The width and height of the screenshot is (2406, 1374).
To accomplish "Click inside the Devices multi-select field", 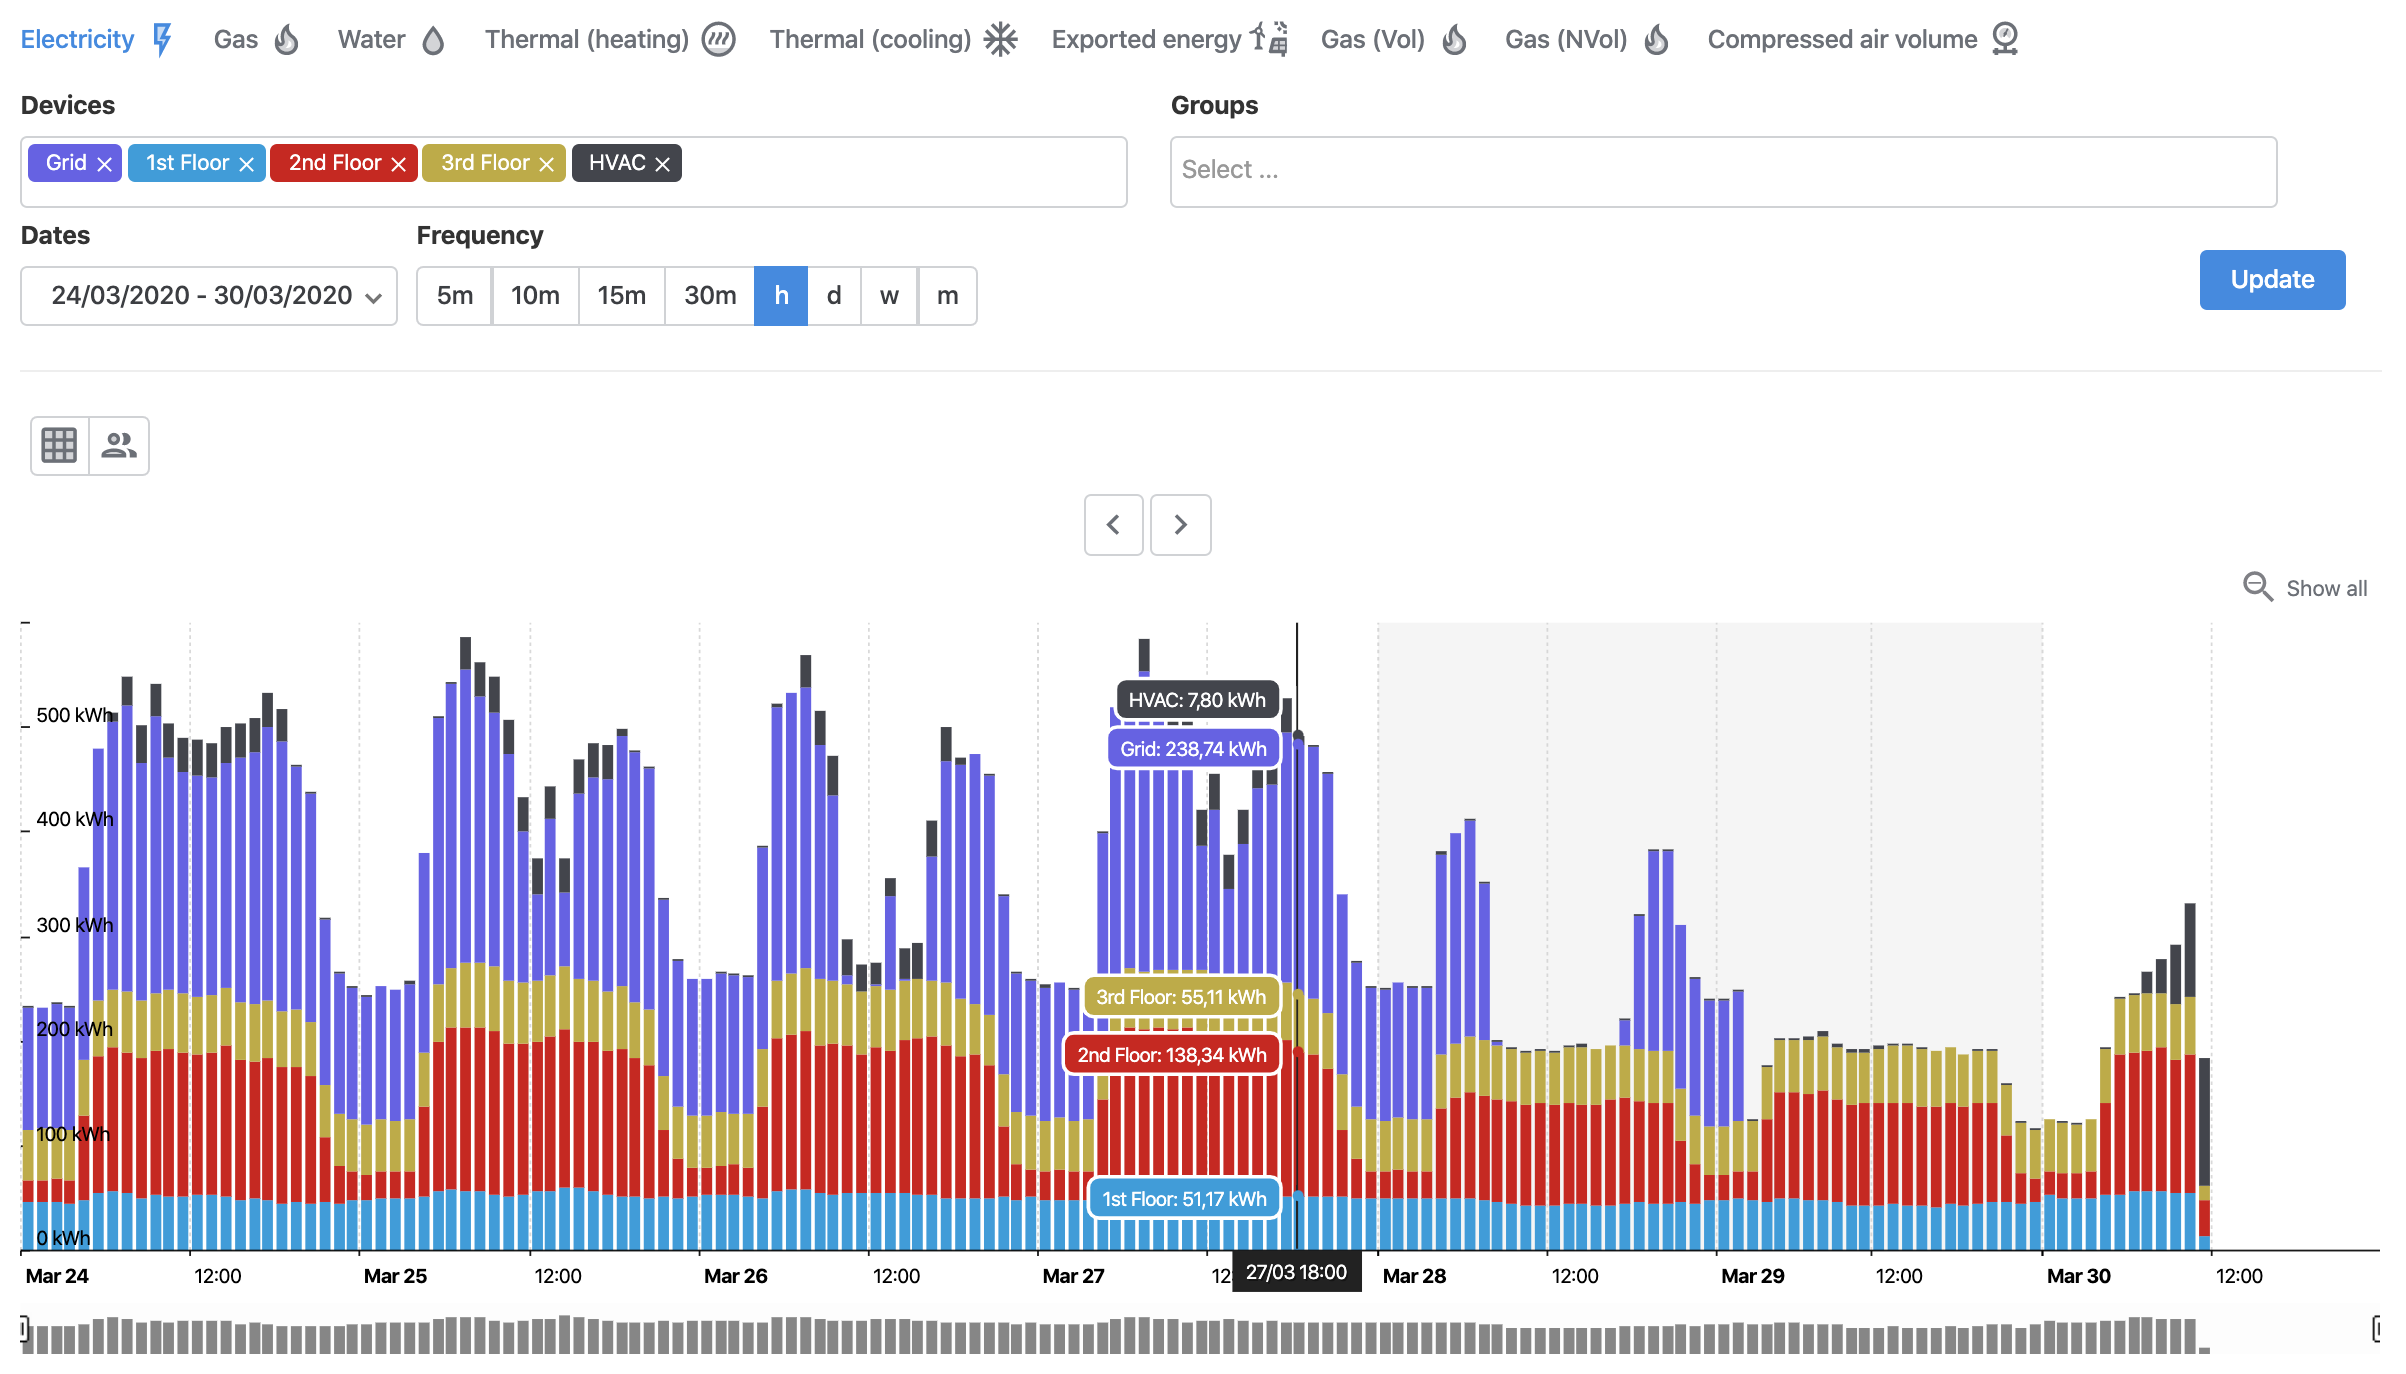I will 900,171.
